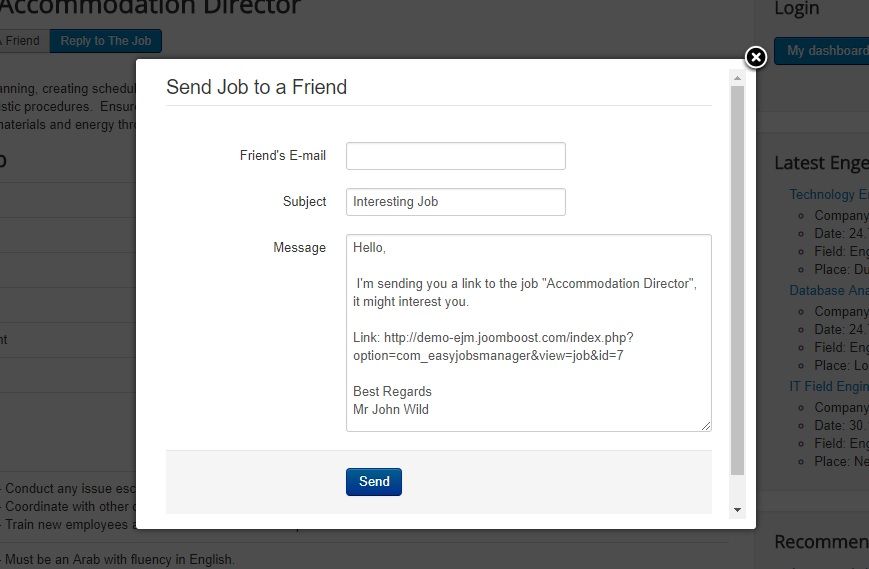Click the Subject field containing Interesting Job
The height and width of the screenshot is (569, 869).
(x=456, y=202)
